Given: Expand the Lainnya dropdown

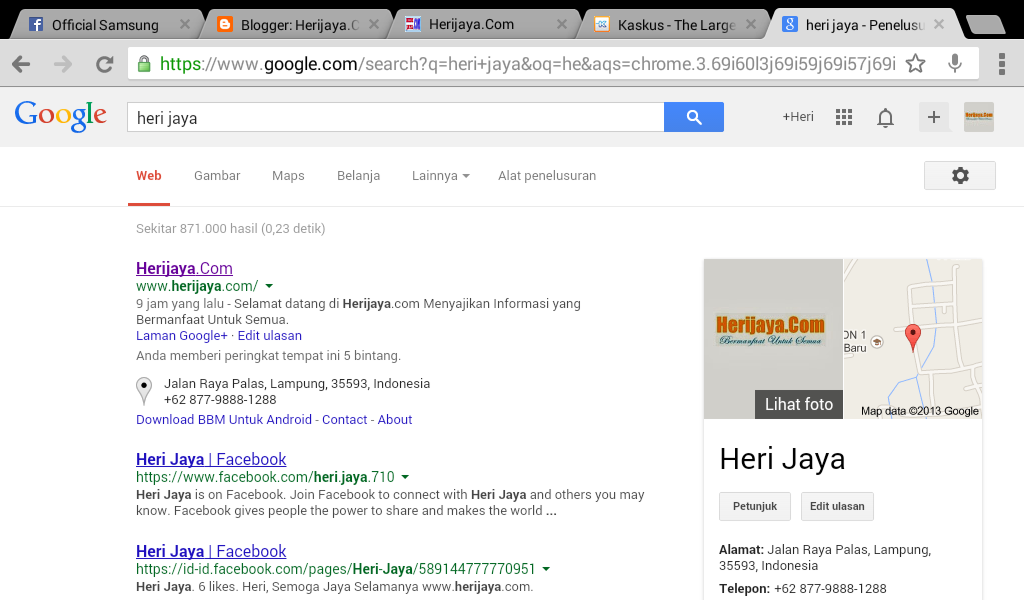Looking at the screenshot, I should click(440, 176).
